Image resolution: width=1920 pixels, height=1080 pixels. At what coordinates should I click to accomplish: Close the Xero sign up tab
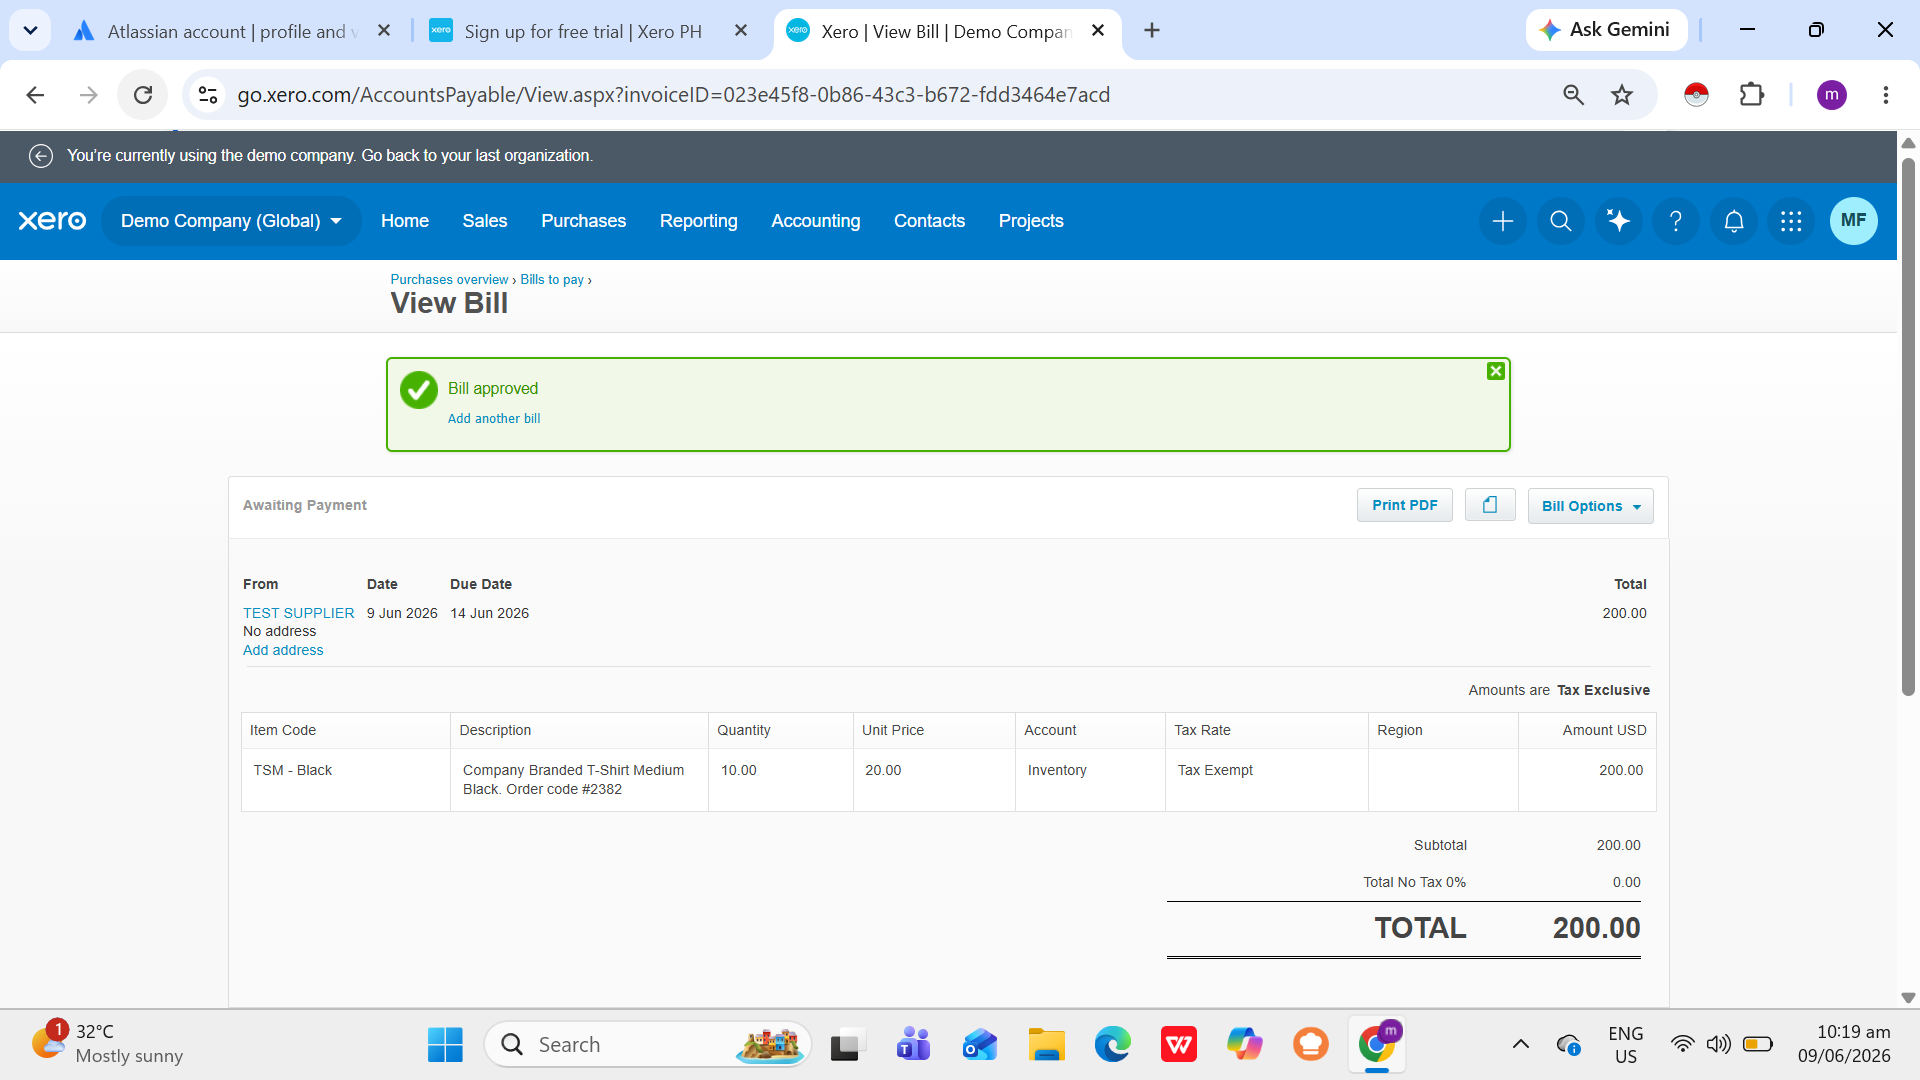[x=741, y=31]
